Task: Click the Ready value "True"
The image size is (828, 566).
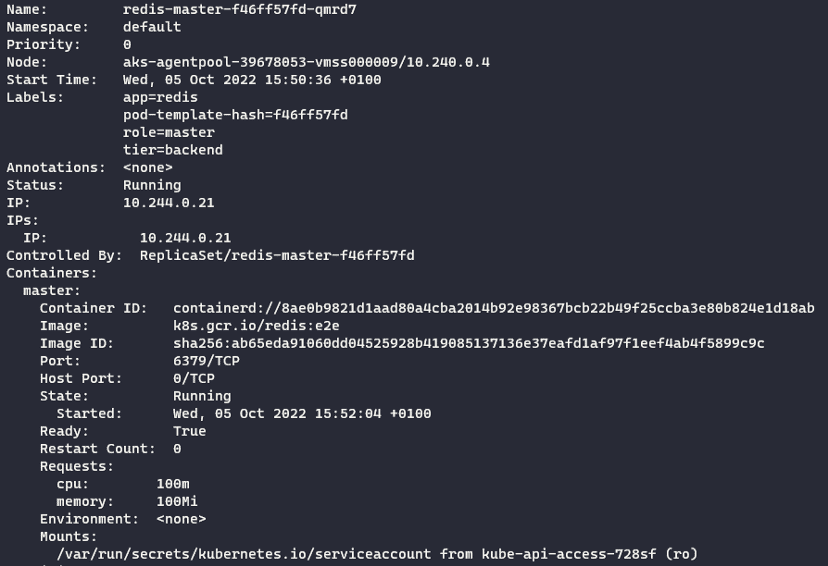Action: coord(189,431)
